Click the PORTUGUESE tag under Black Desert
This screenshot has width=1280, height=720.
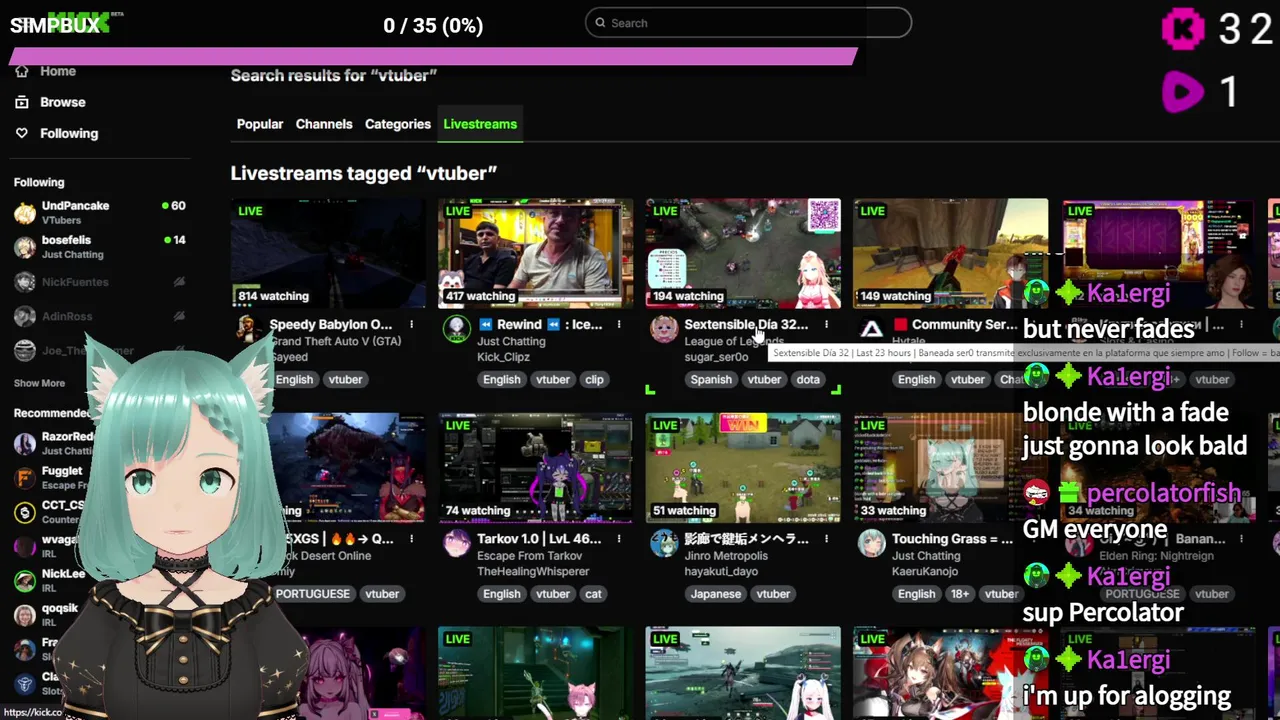click(x=312, y=593)
